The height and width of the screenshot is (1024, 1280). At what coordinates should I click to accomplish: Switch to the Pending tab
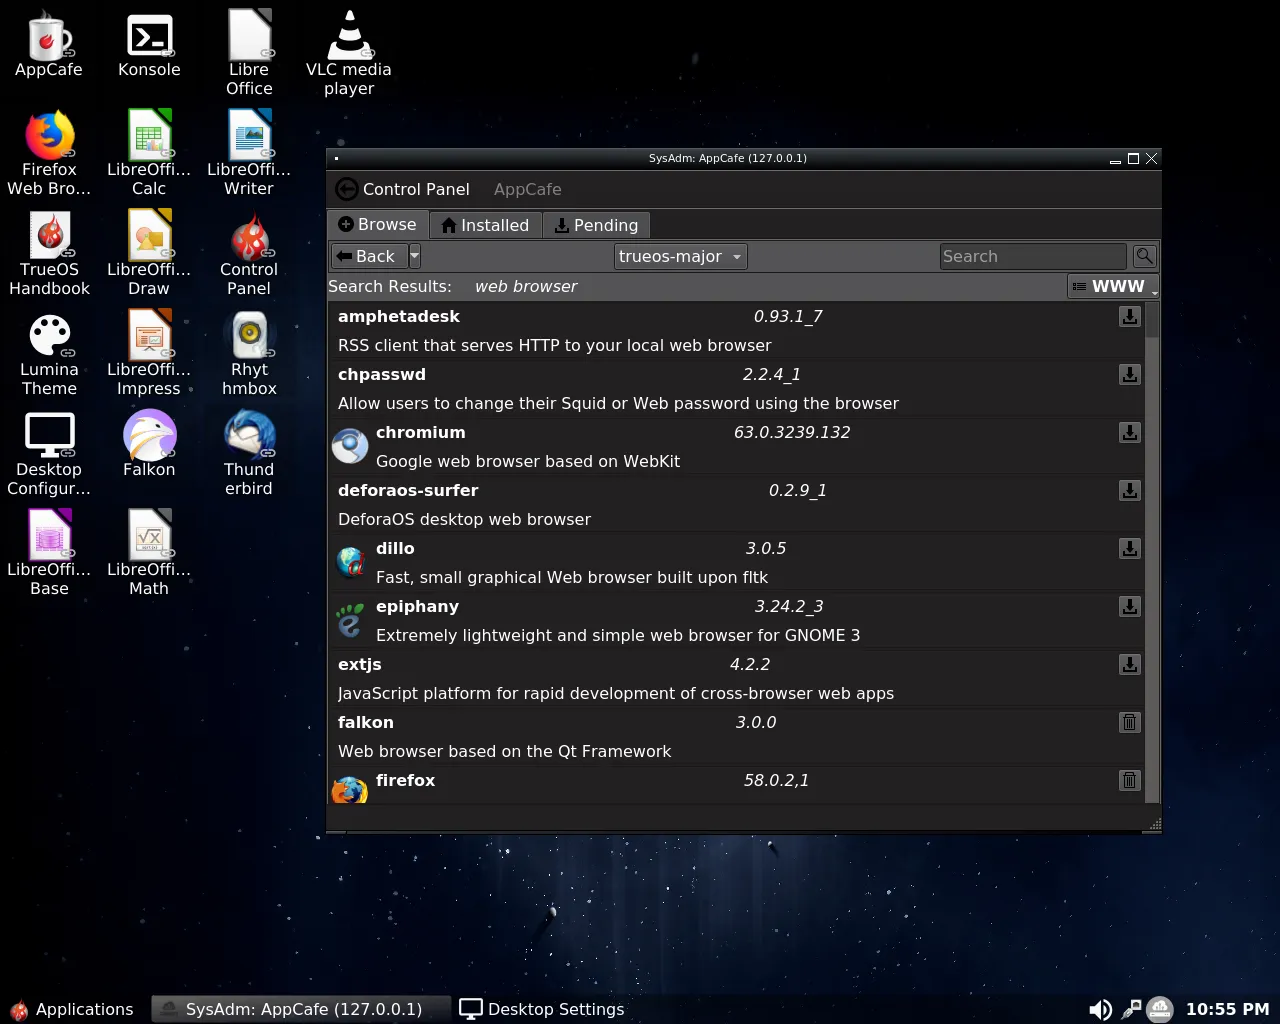(597, 225)
